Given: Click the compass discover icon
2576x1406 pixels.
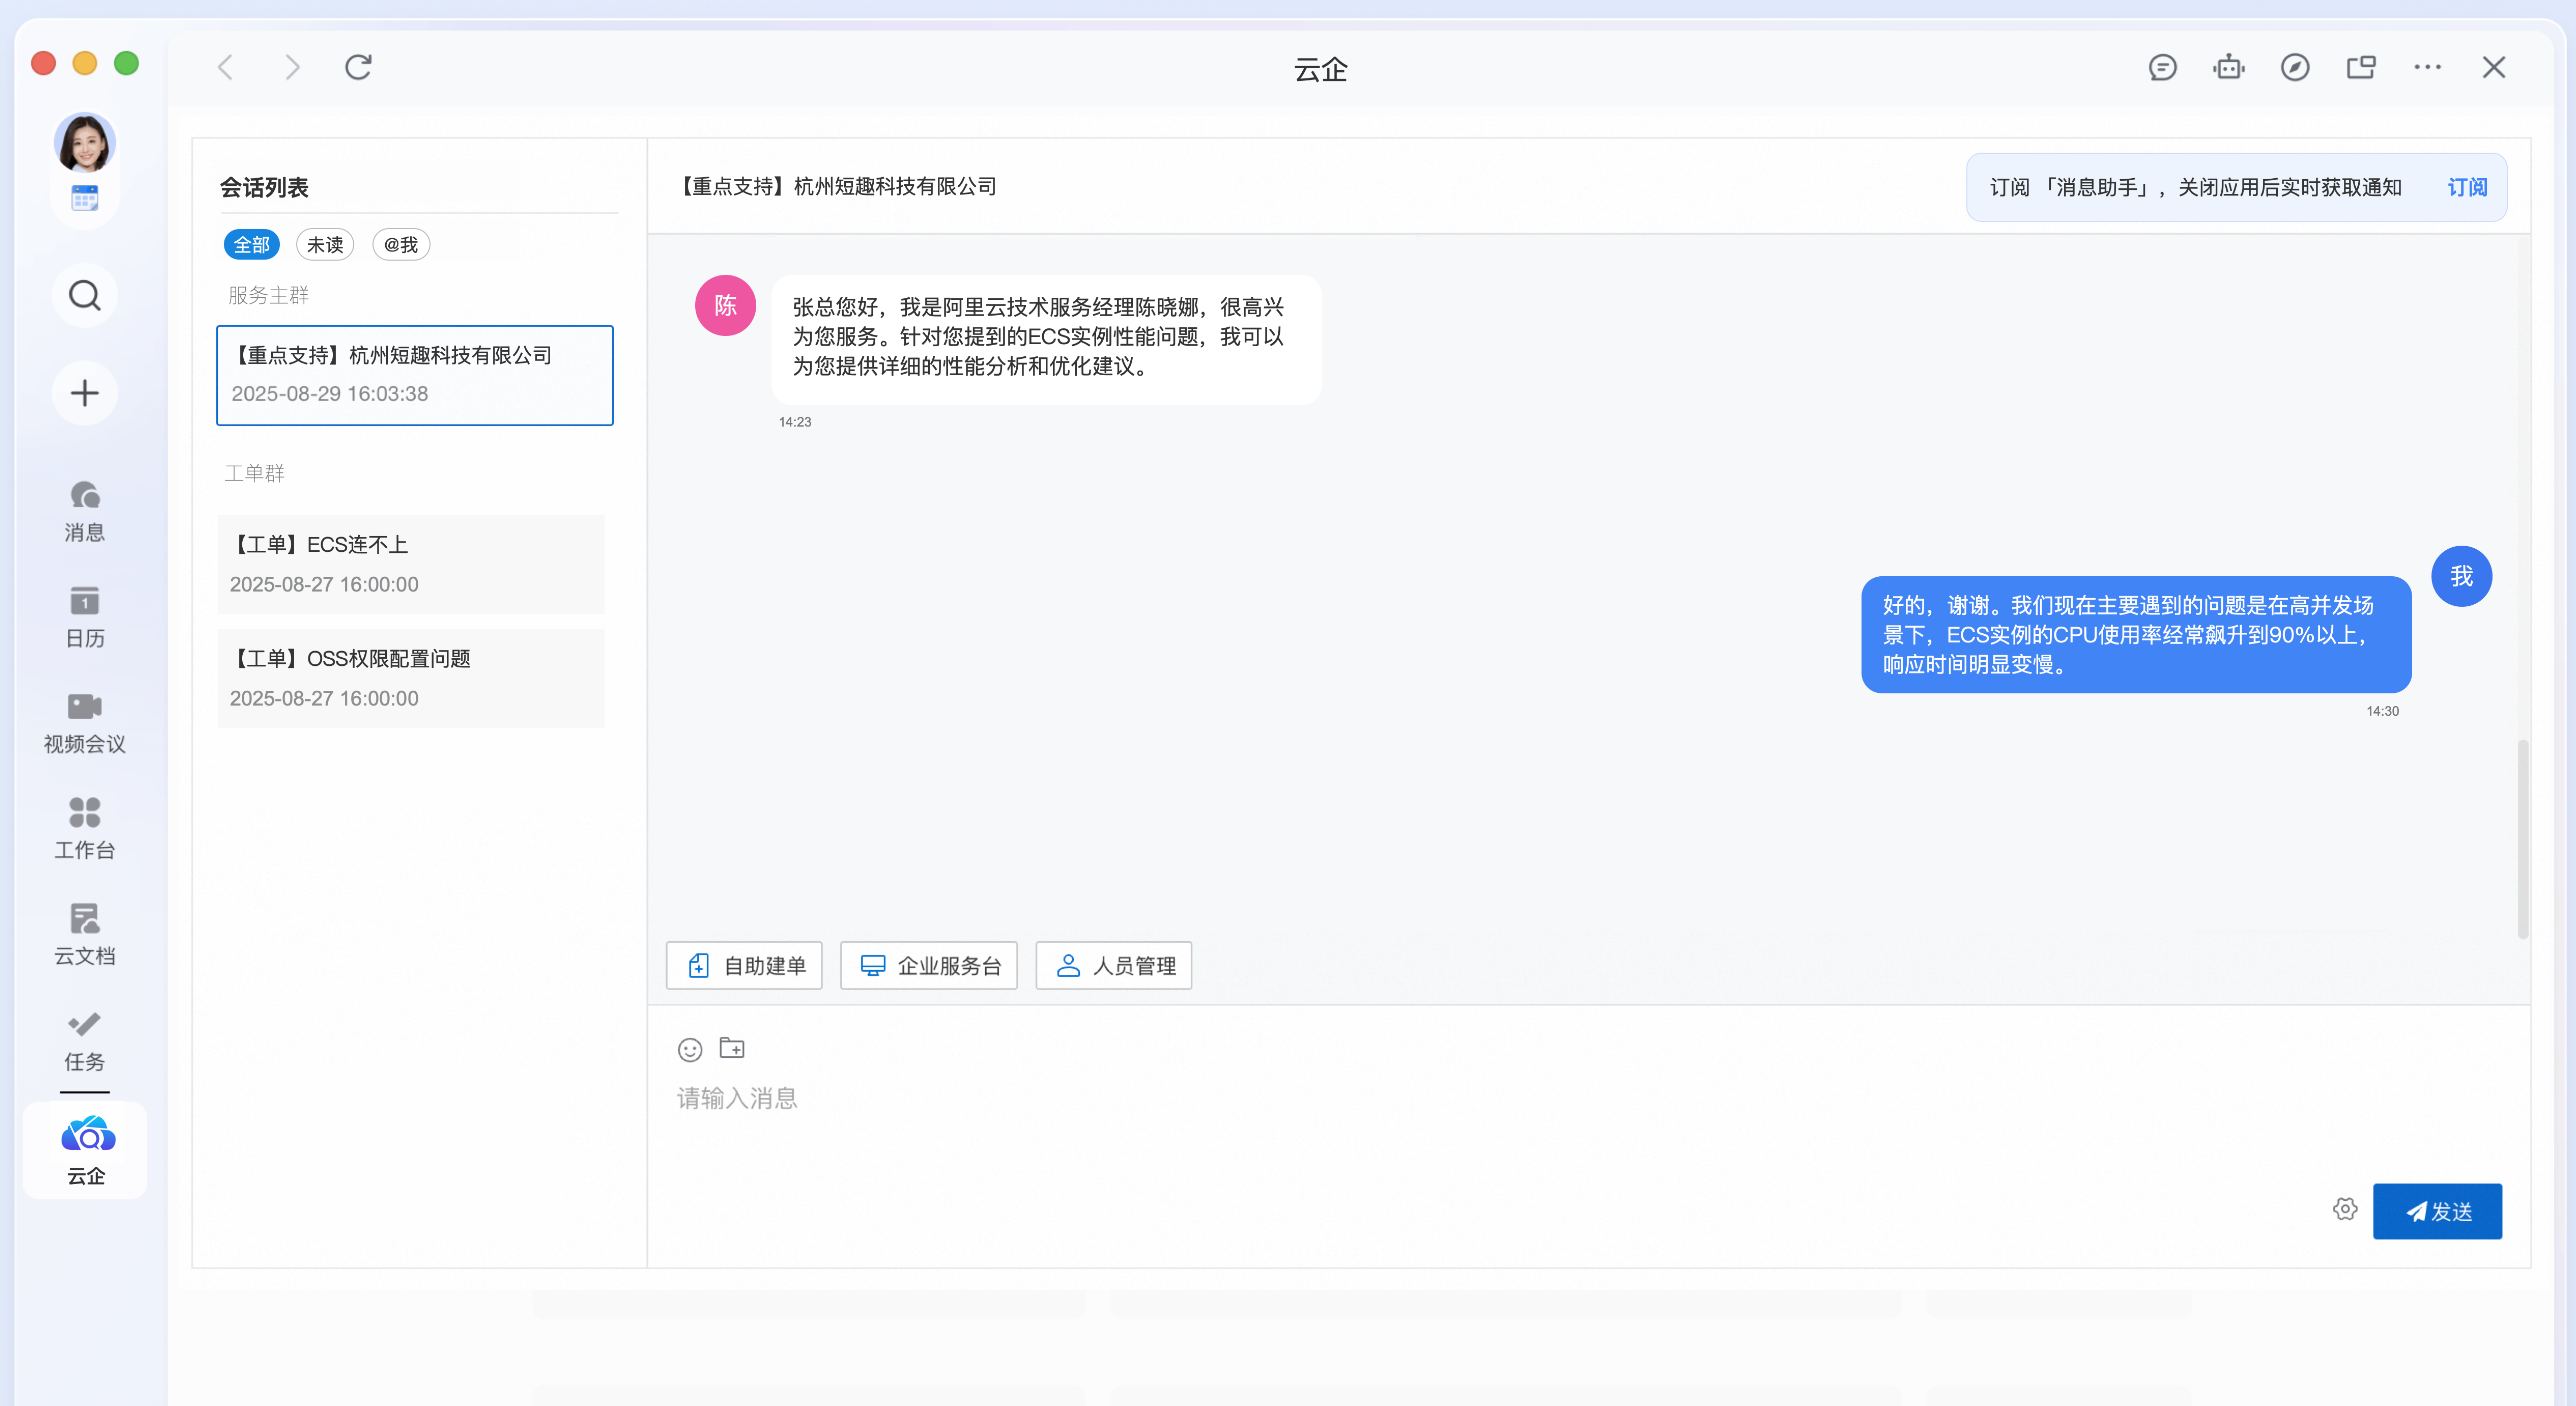Looking at the screenshot, I should point(2294,68).
